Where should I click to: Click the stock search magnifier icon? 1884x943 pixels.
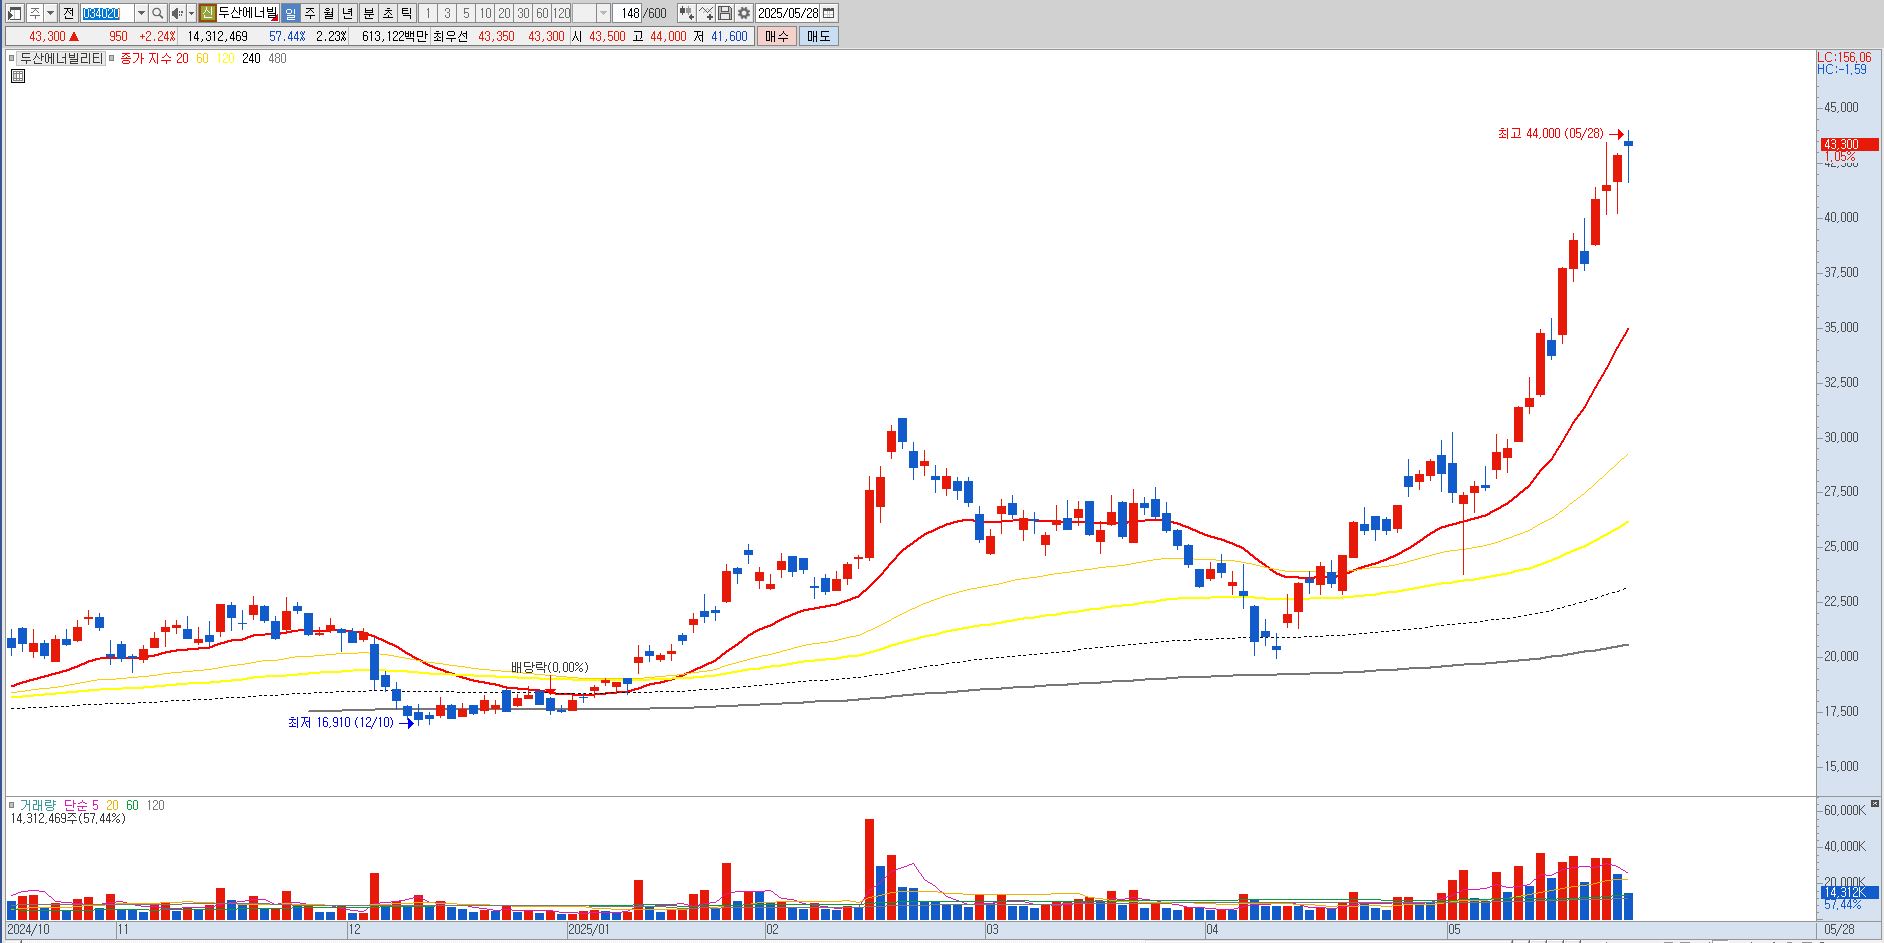tap(157, 13)
